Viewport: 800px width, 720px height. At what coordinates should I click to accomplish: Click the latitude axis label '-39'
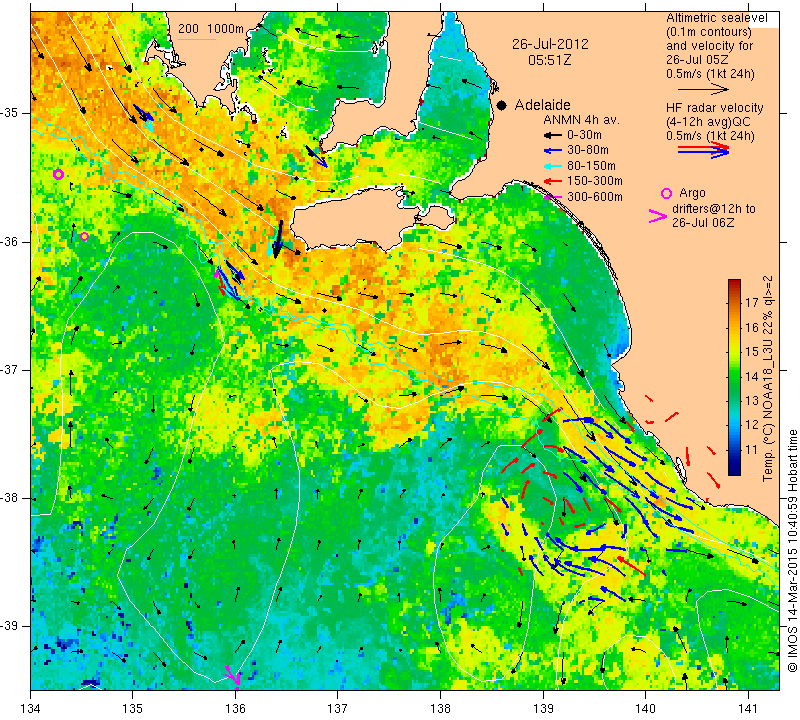point(10,626)
